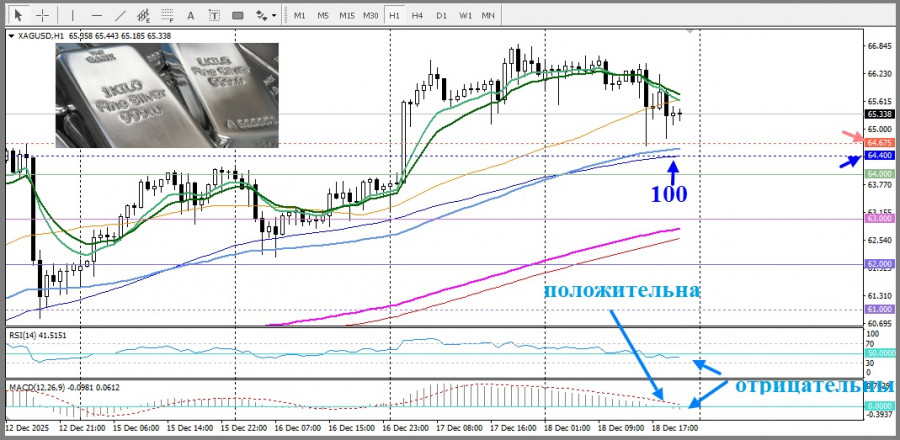Select the arrow cursor tool
This screenshot has width=900, height=440.
click(19, 15)
